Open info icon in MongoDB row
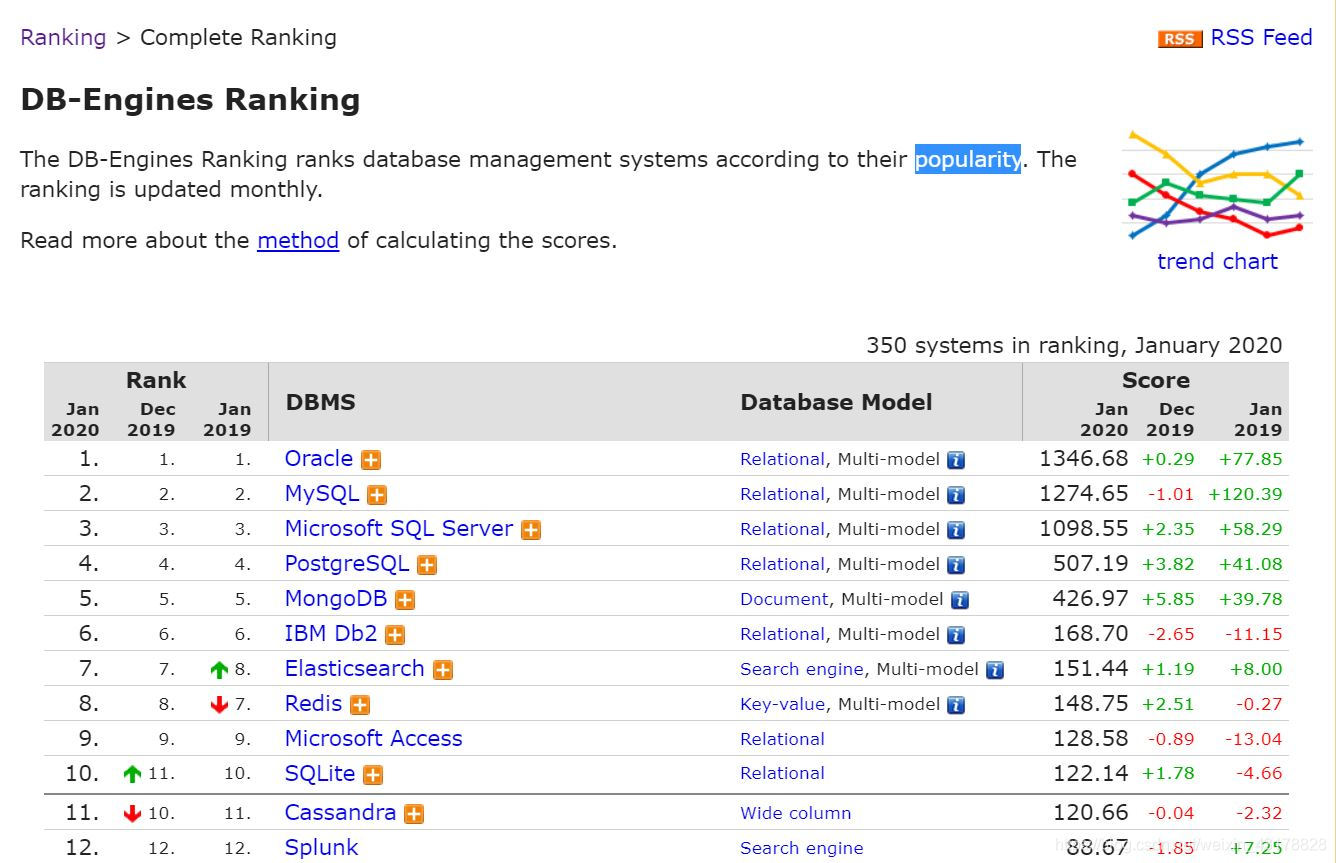This screenshot has height=863, width=1336. click(960, 600)
